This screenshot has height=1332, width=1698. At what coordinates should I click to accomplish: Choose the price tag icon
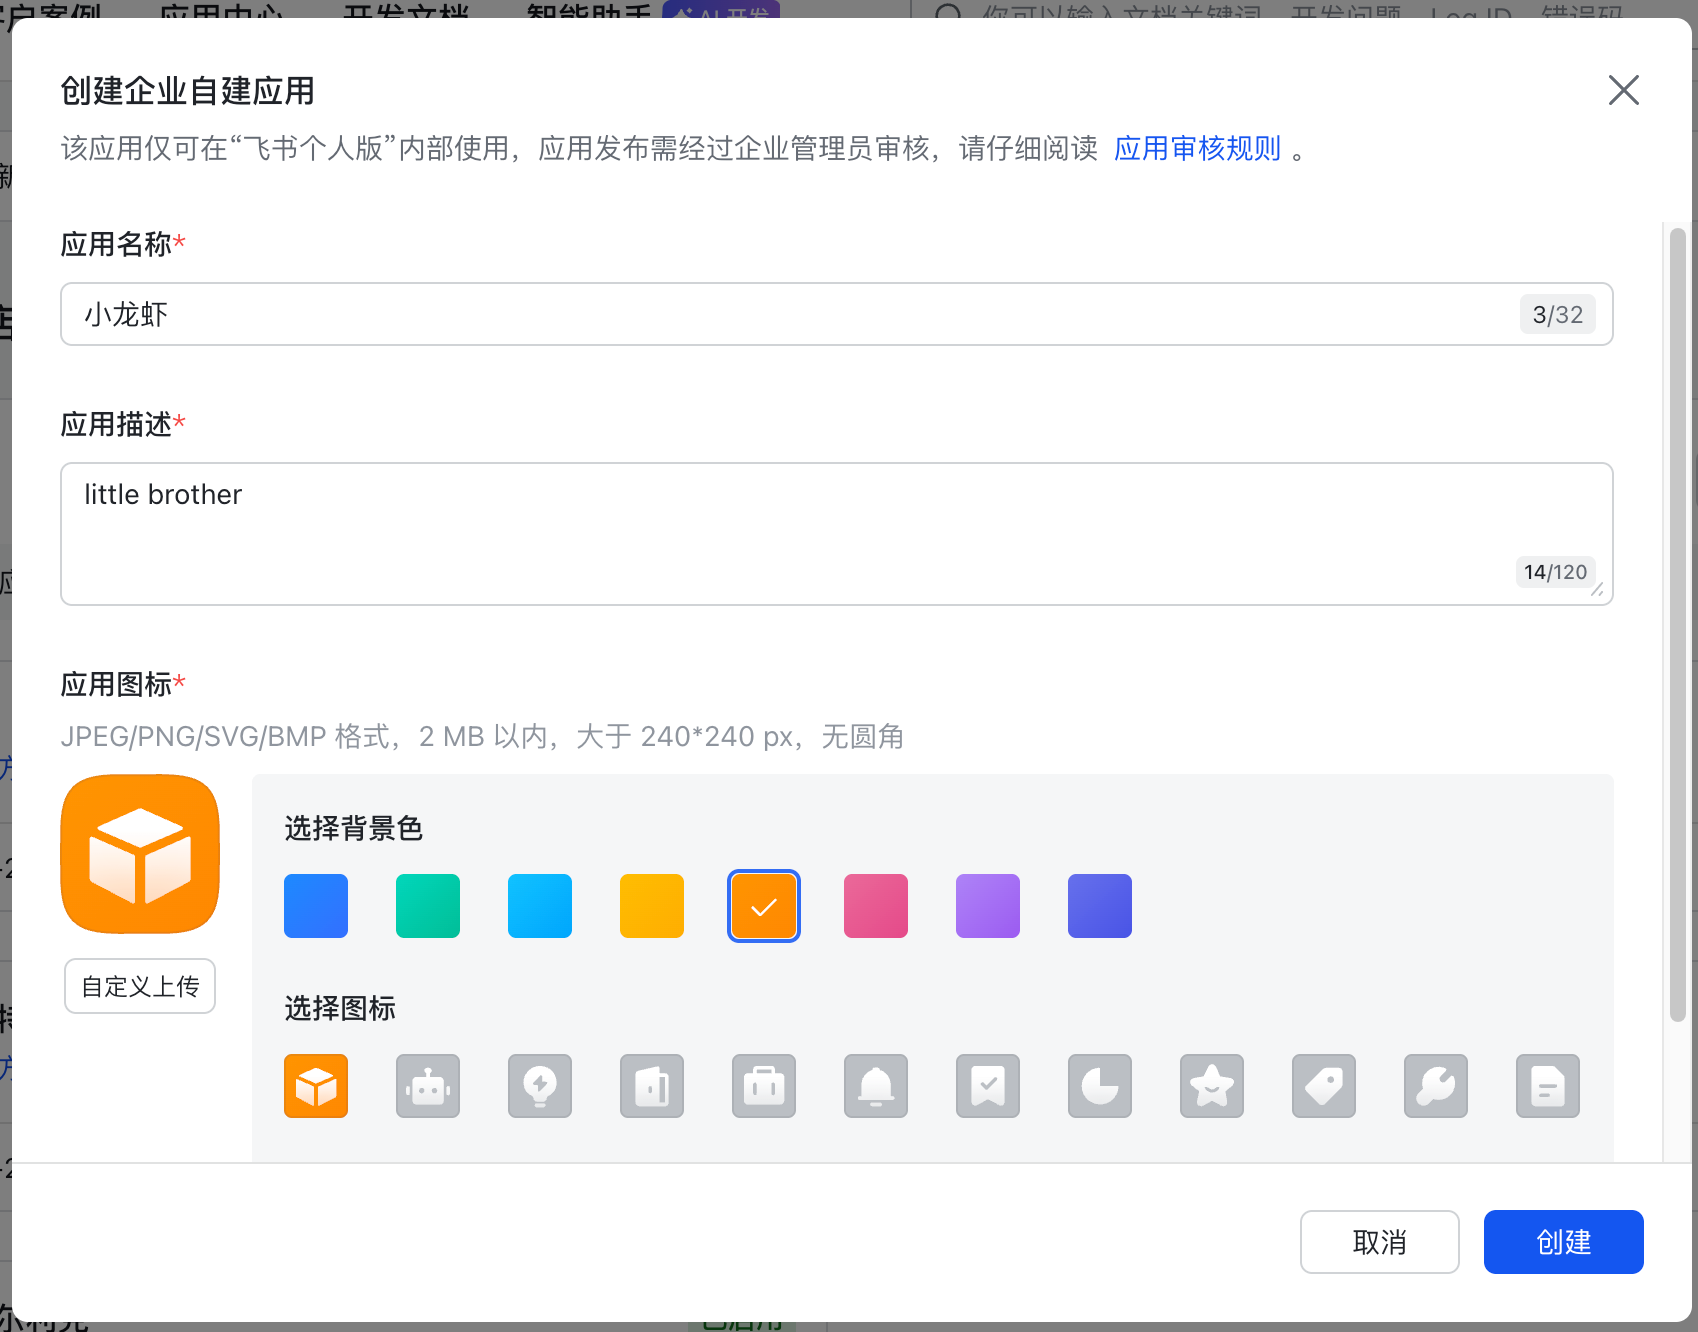1324,1086
